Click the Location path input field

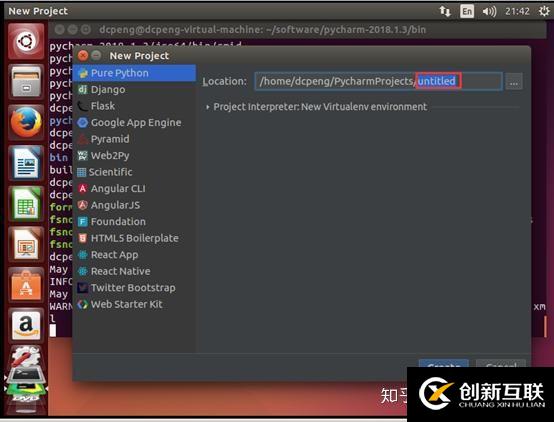point(378,81)
